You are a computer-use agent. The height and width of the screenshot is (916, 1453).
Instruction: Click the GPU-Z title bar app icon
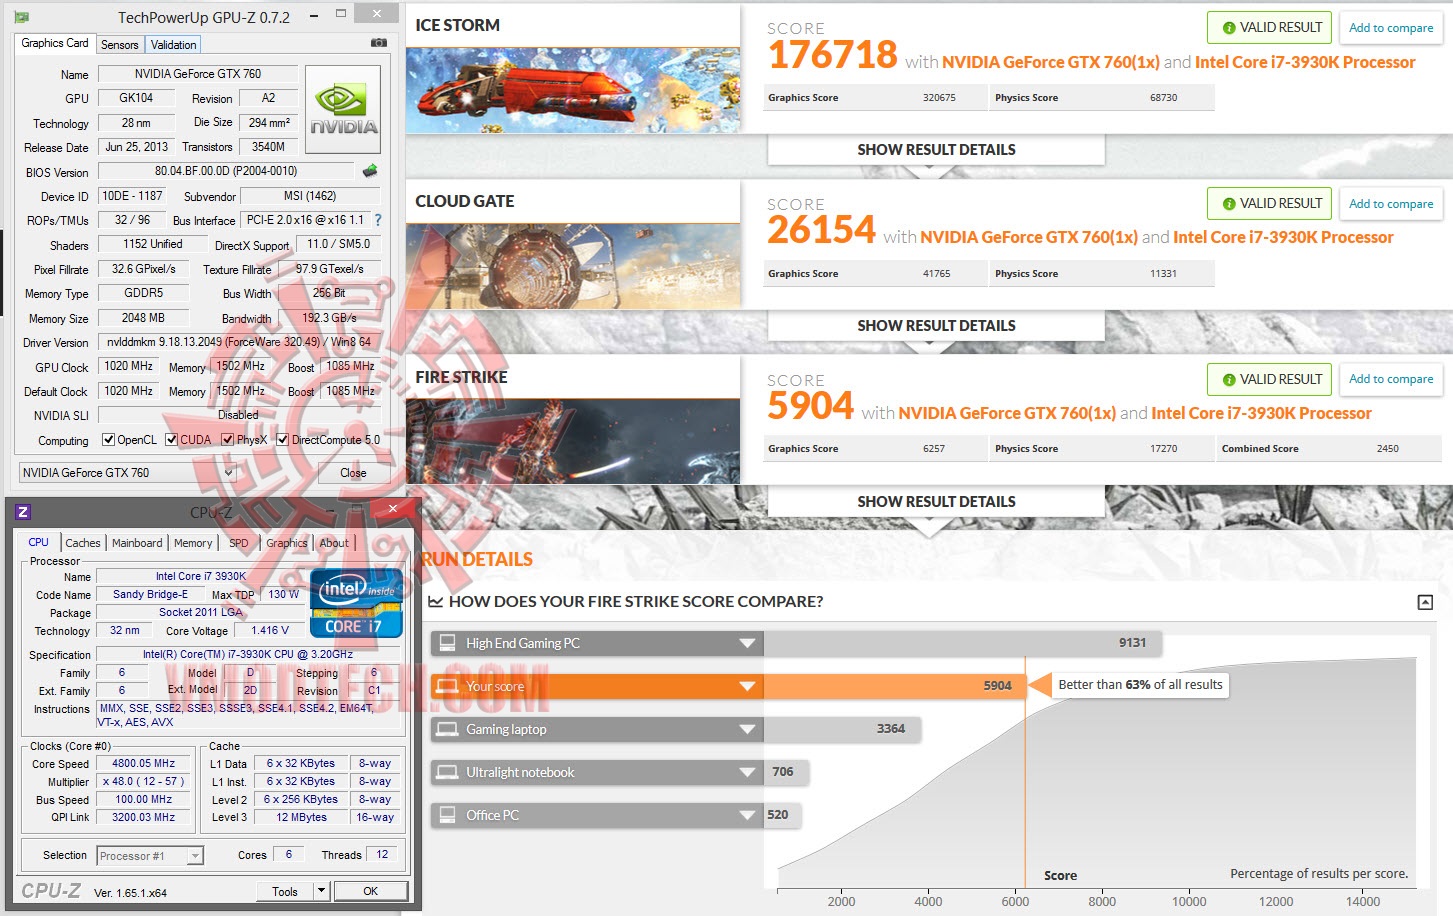pyautogui.click(x=21, y=17)
